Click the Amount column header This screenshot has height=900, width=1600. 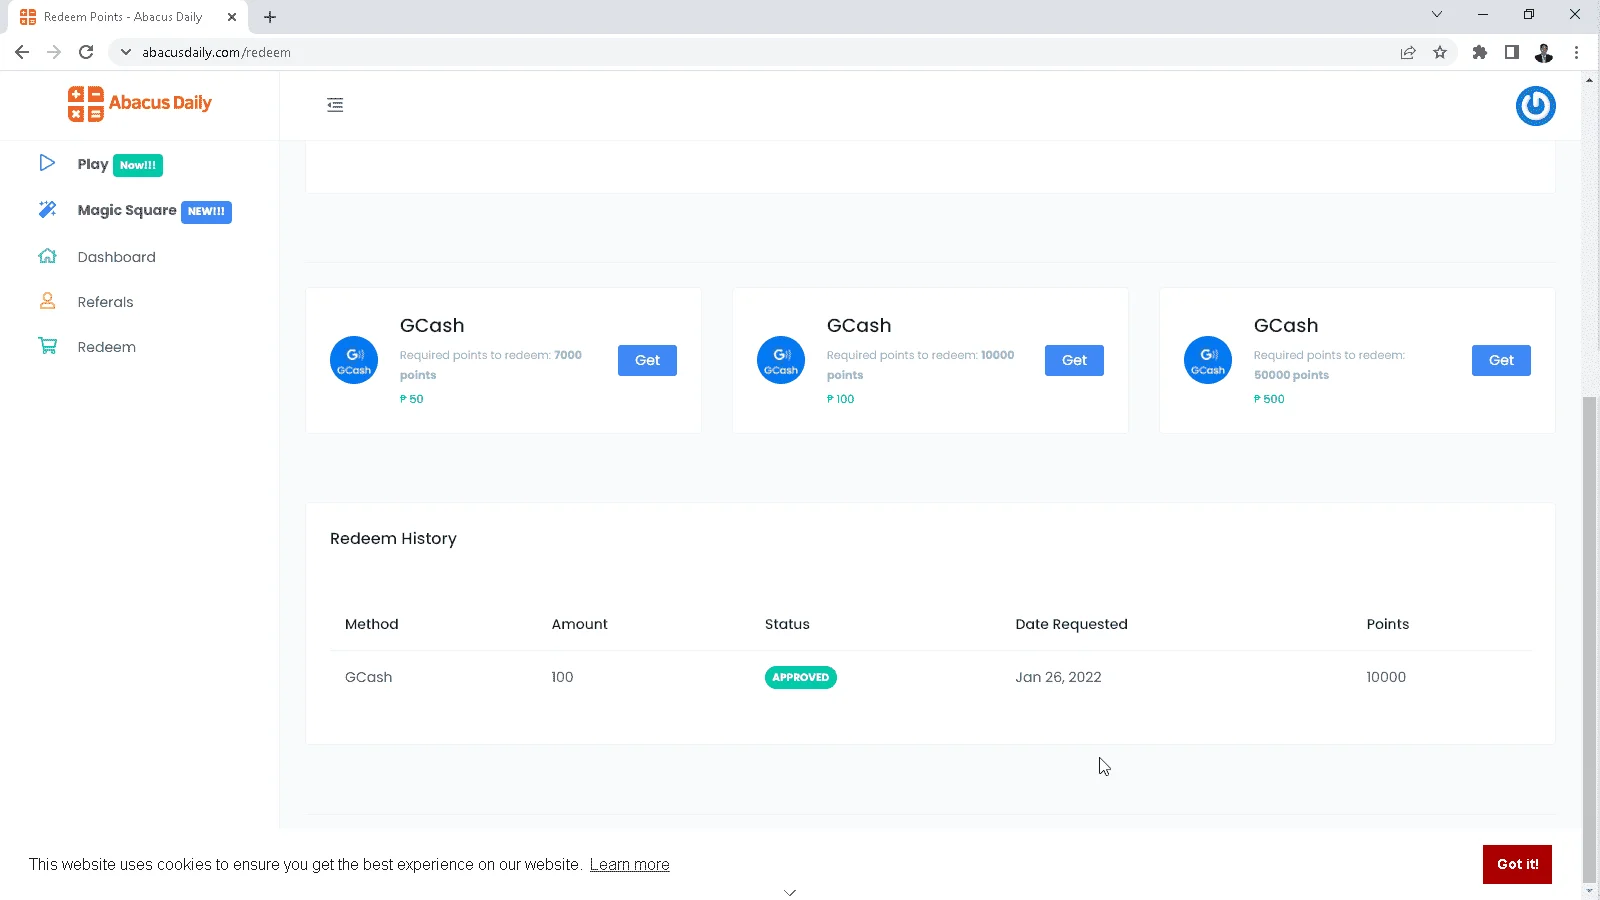tap(580, 624)
